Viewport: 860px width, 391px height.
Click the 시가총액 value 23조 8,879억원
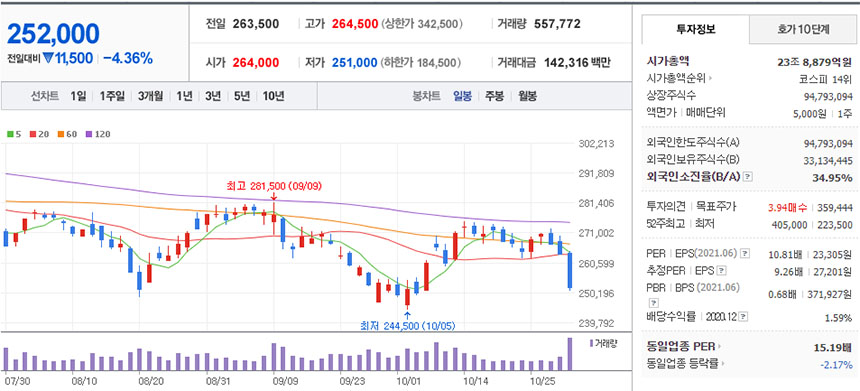(x=815, y=62)
